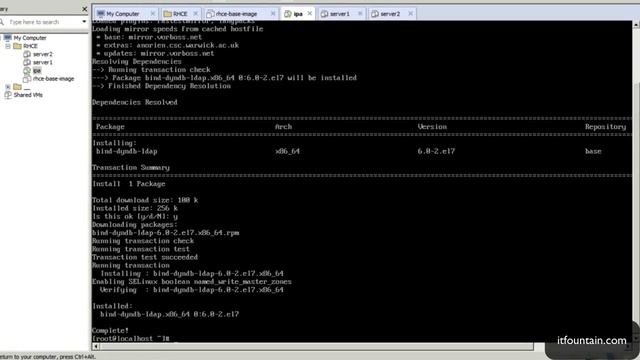Image resolution: width=640 pixels, height=360 pixels.
Task: Close the rhce-base-image tab
Action: [x=273, y=13]
